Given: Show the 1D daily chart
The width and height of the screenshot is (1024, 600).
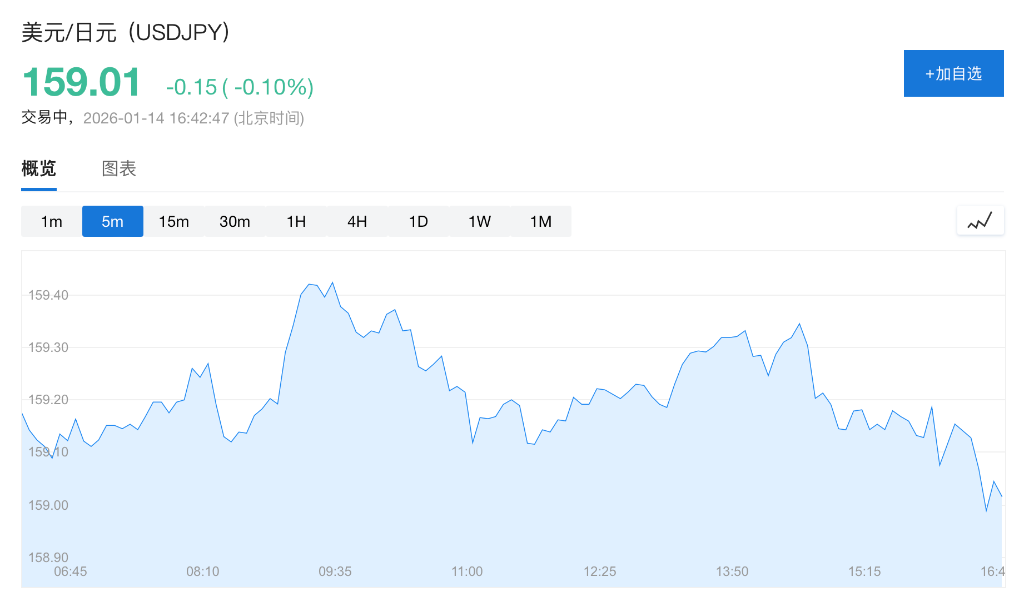Looking at the screenshot, I should pos(418,222).
